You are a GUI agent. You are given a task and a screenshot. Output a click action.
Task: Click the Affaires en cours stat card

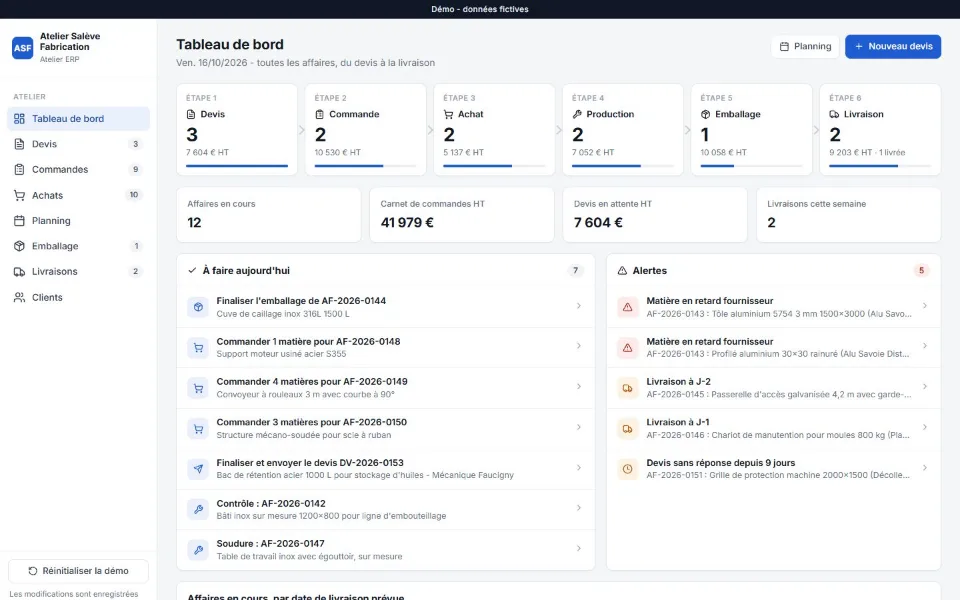coord(269,215)
